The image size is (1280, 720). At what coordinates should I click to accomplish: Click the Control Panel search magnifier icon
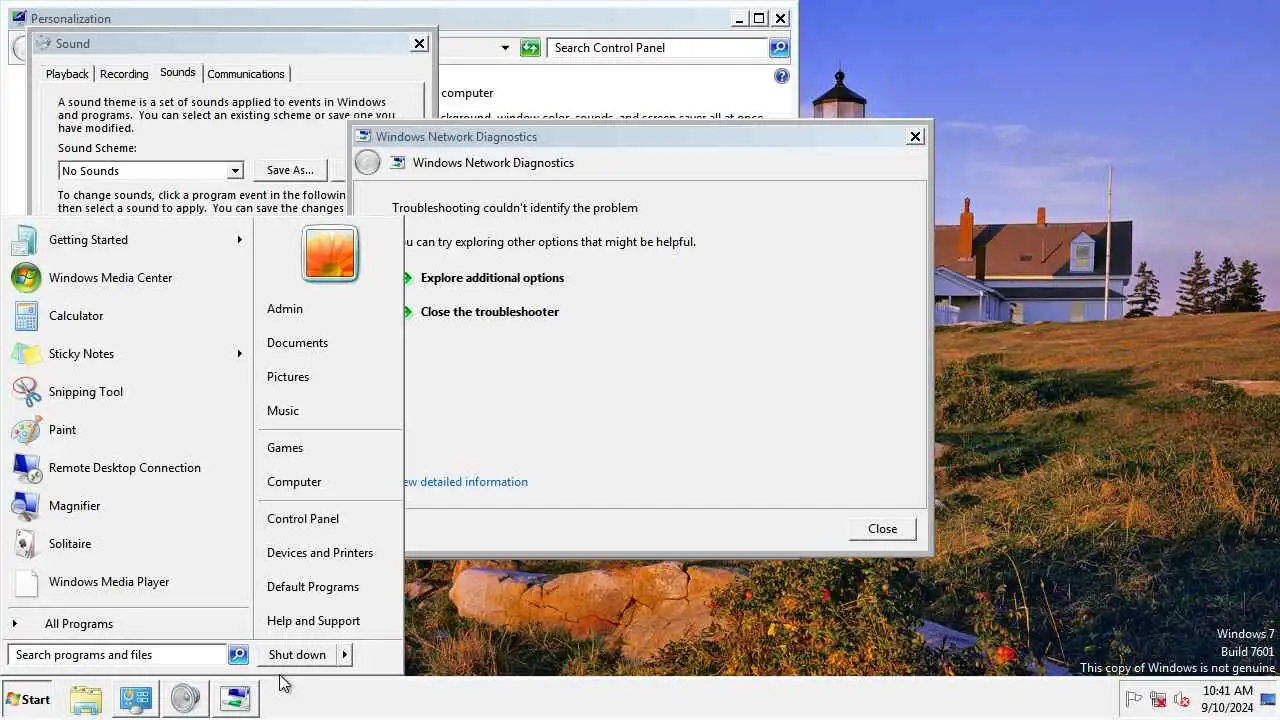click(x=779, y=48)
